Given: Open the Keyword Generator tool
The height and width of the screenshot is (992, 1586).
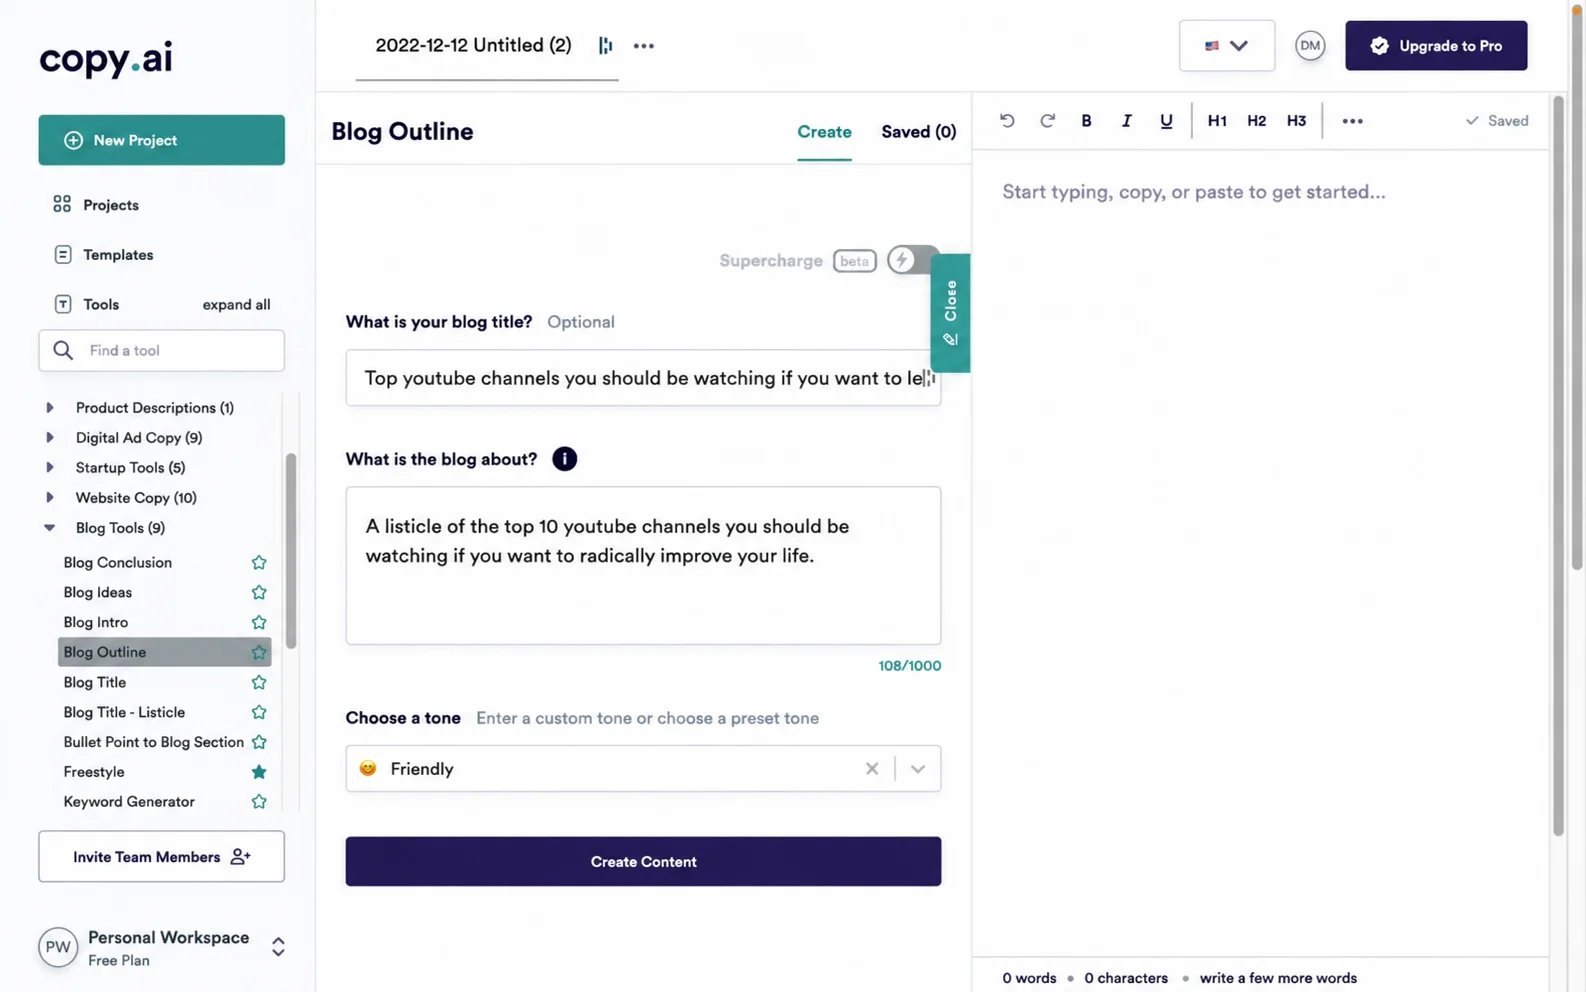Looking at the screenshot, I should point(129,802).
